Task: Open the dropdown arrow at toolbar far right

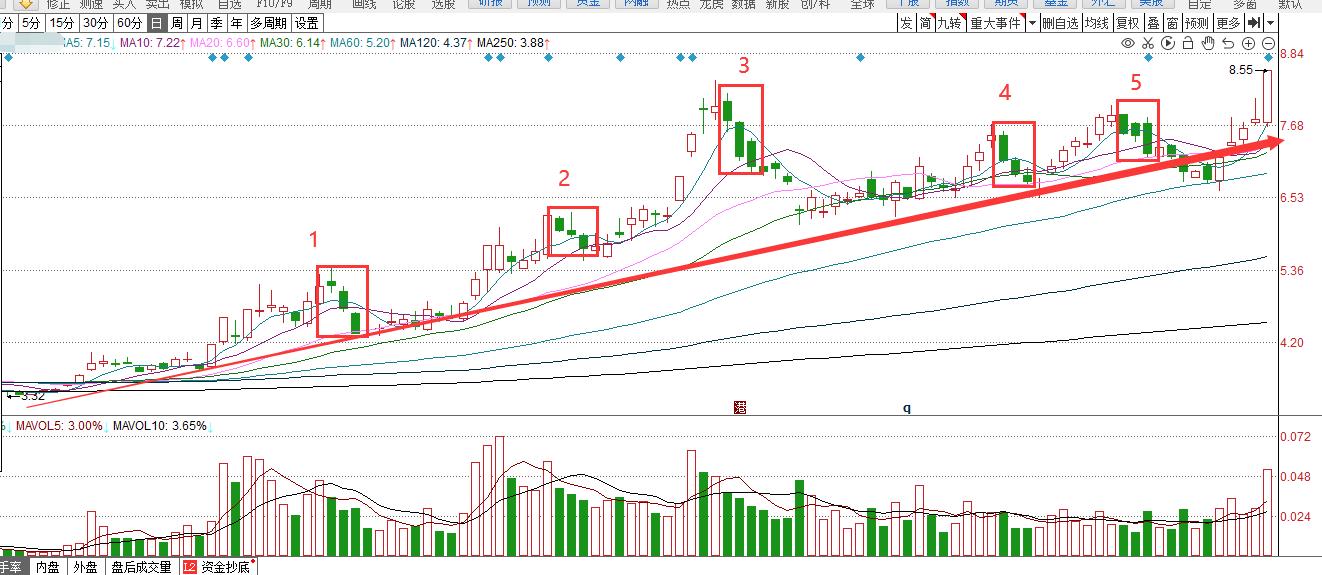Action: 1270,23
